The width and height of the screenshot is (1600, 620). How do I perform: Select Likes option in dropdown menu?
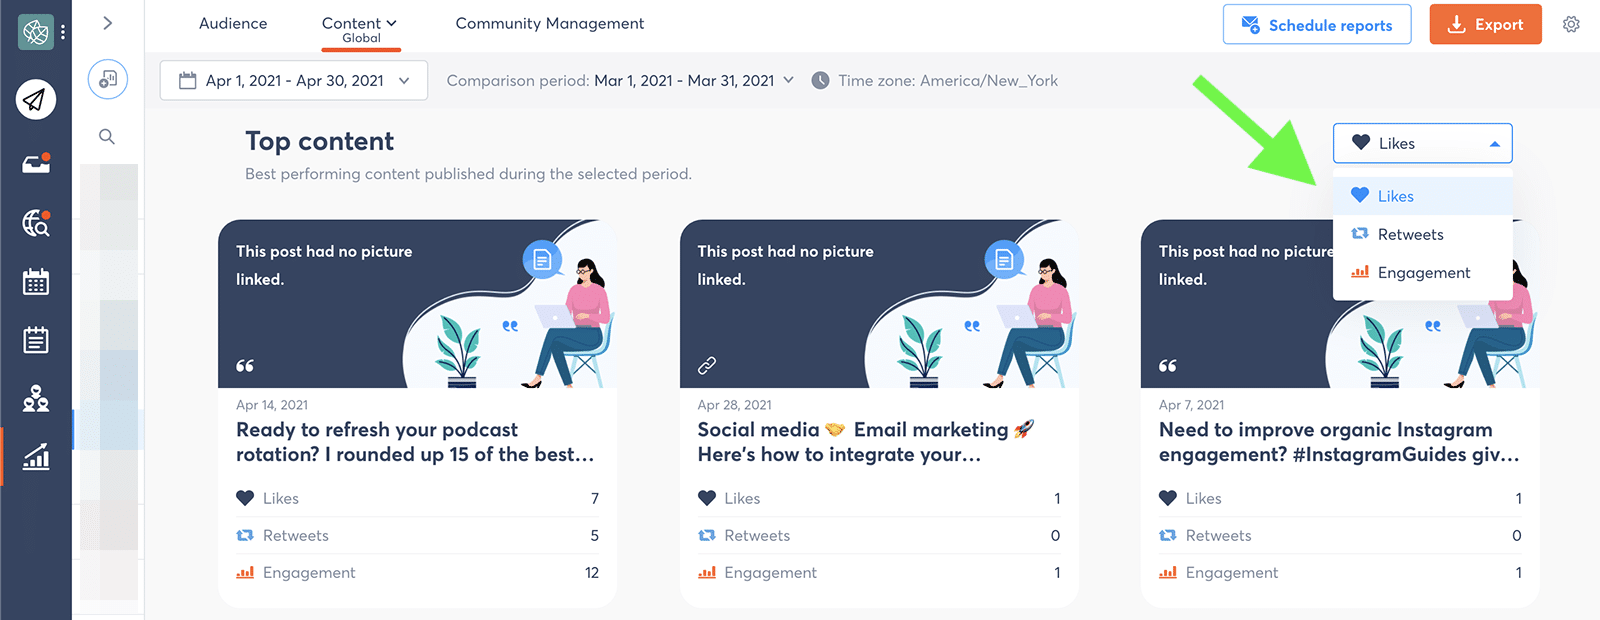(1422, 196)
